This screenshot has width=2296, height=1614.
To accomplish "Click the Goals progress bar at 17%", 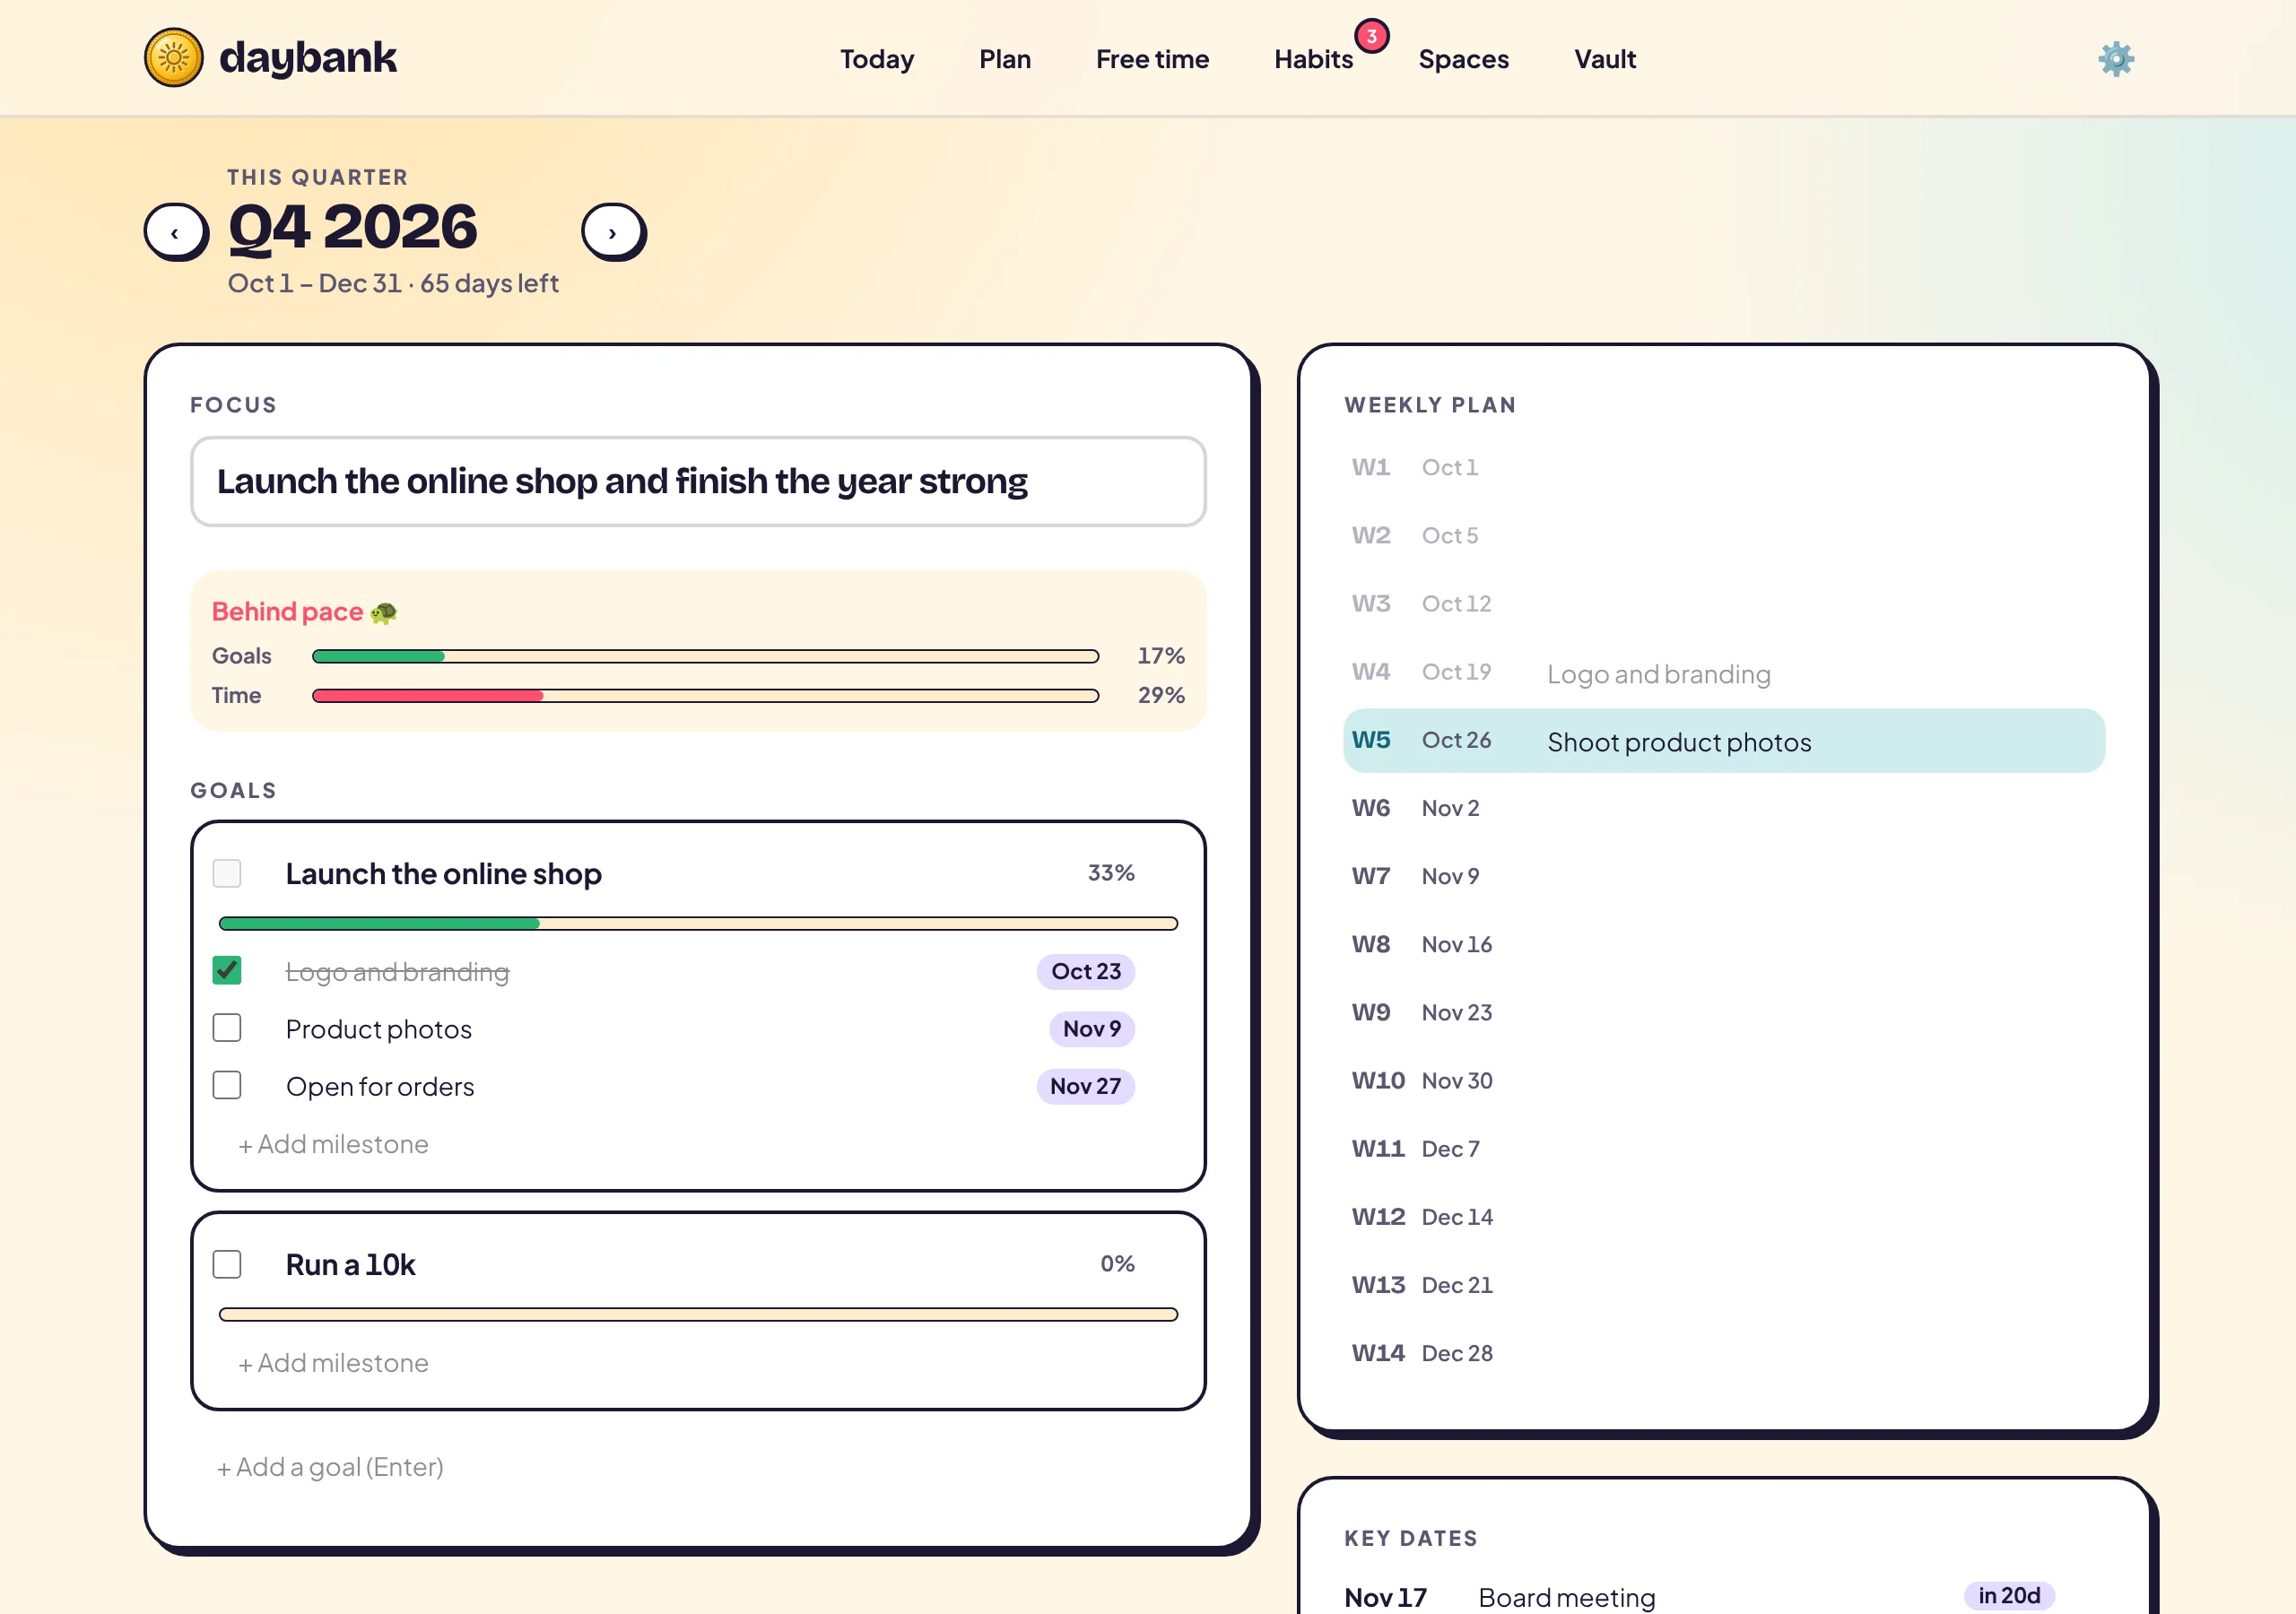I will [x=706, y=656].
